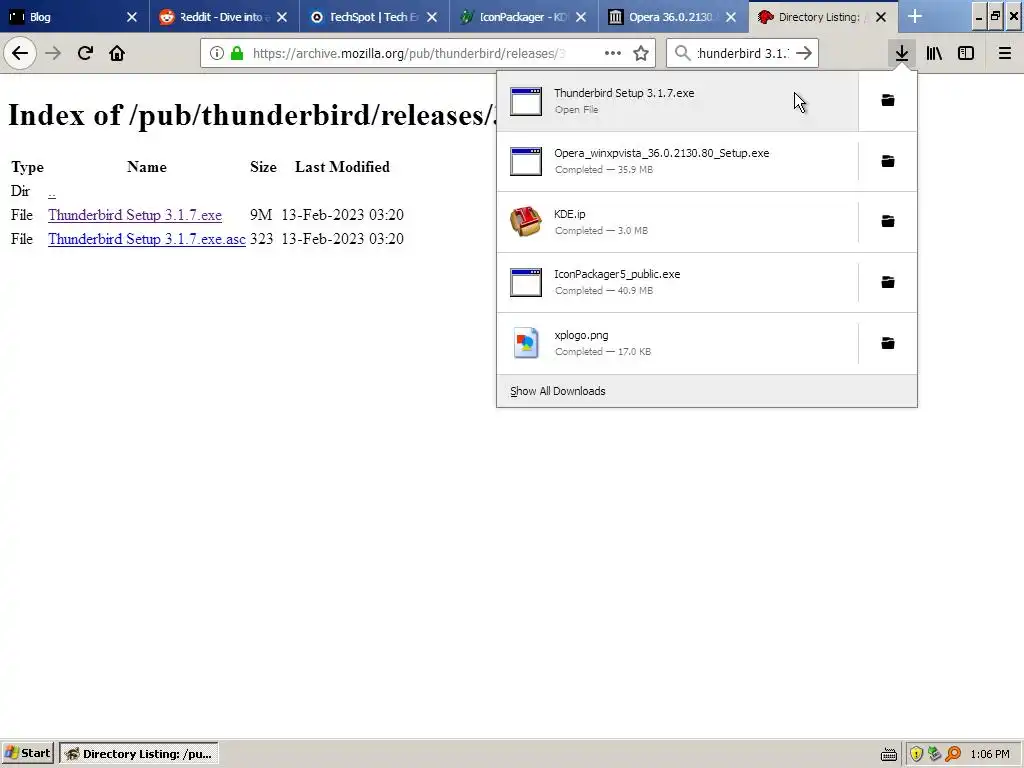This screenshot has width=1024, height=768.
Task: Open the hamburger application menu
Action: pyautogui.click(x=1005, y=53)
